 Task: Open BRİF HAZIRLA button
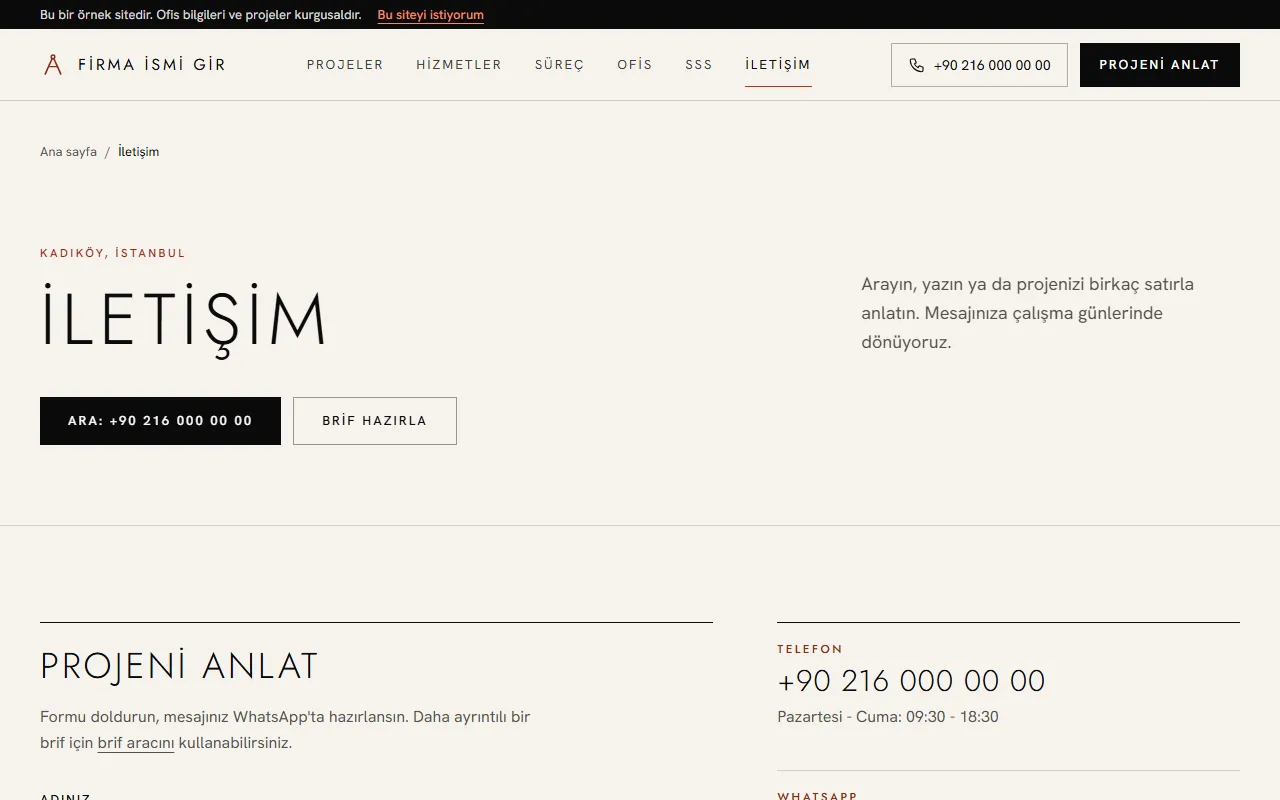coord(375,421)
